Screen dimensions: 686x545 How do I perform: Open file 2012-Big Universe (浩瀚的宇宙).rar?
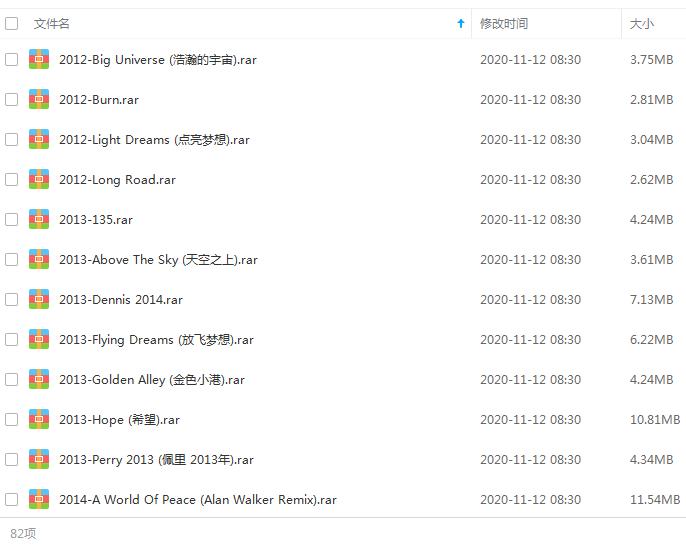tap(158, 59)
